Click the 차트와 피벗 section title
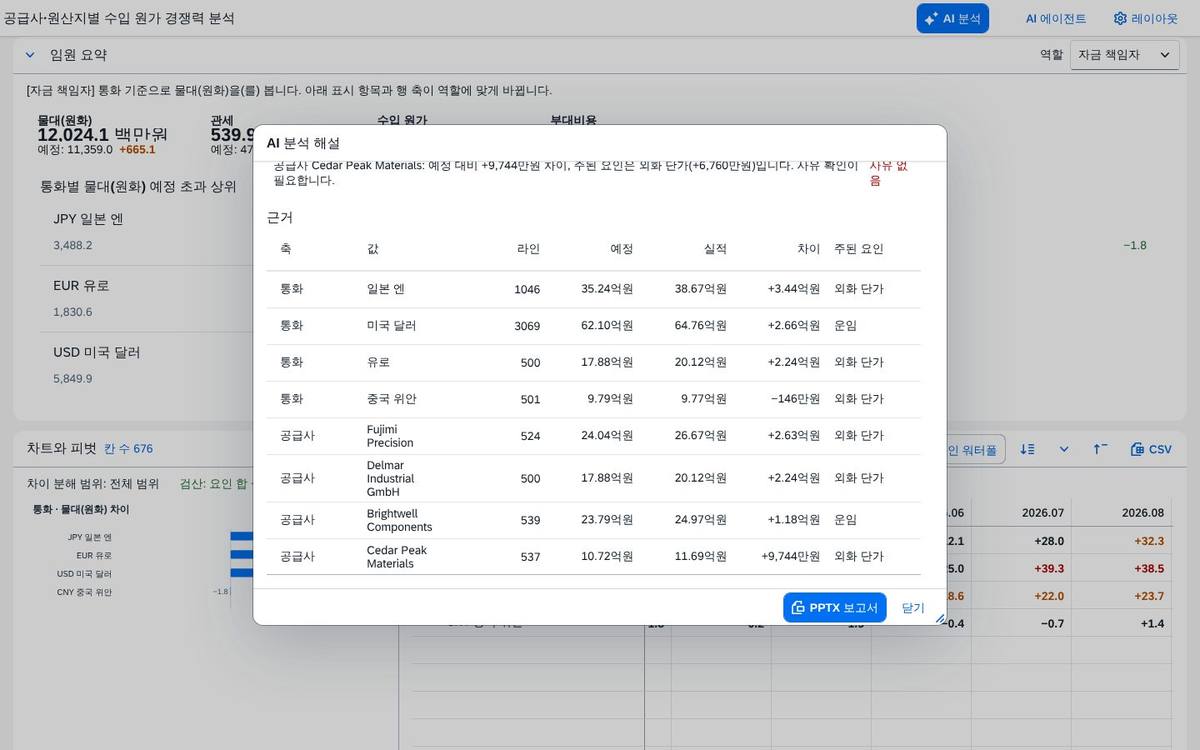 point(61,448)
